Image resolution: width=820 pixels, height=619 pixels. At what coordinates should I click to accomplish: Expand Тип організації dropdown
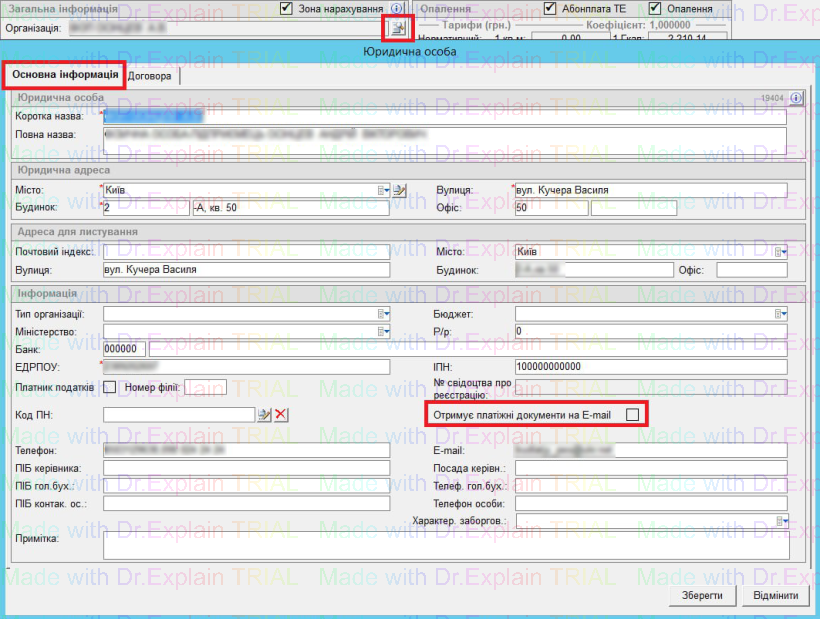coord(383,314)
